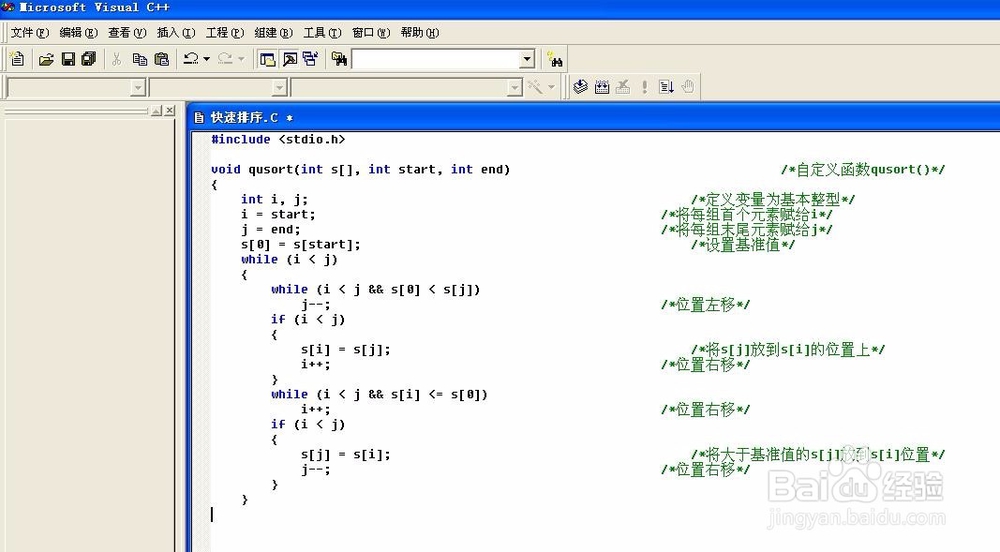Click the Undo arrow icon

point(191,59)
